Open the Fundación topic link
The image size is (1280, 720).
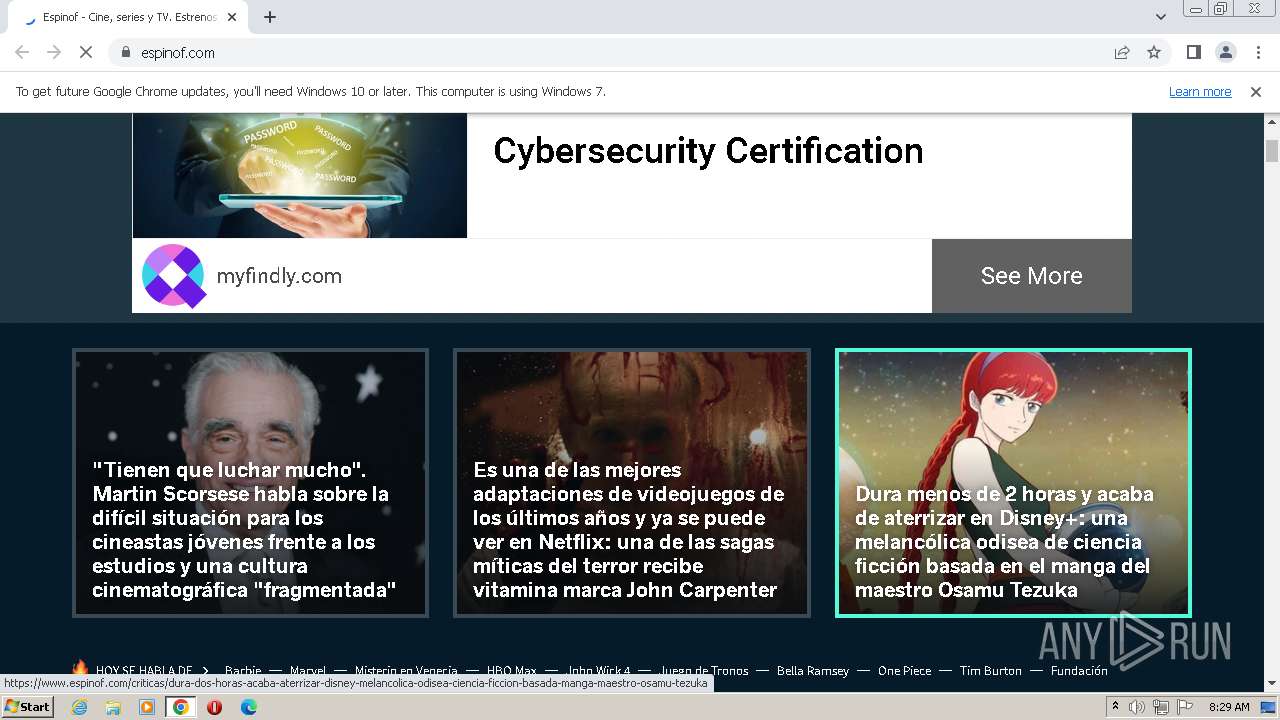(1079, 671)
